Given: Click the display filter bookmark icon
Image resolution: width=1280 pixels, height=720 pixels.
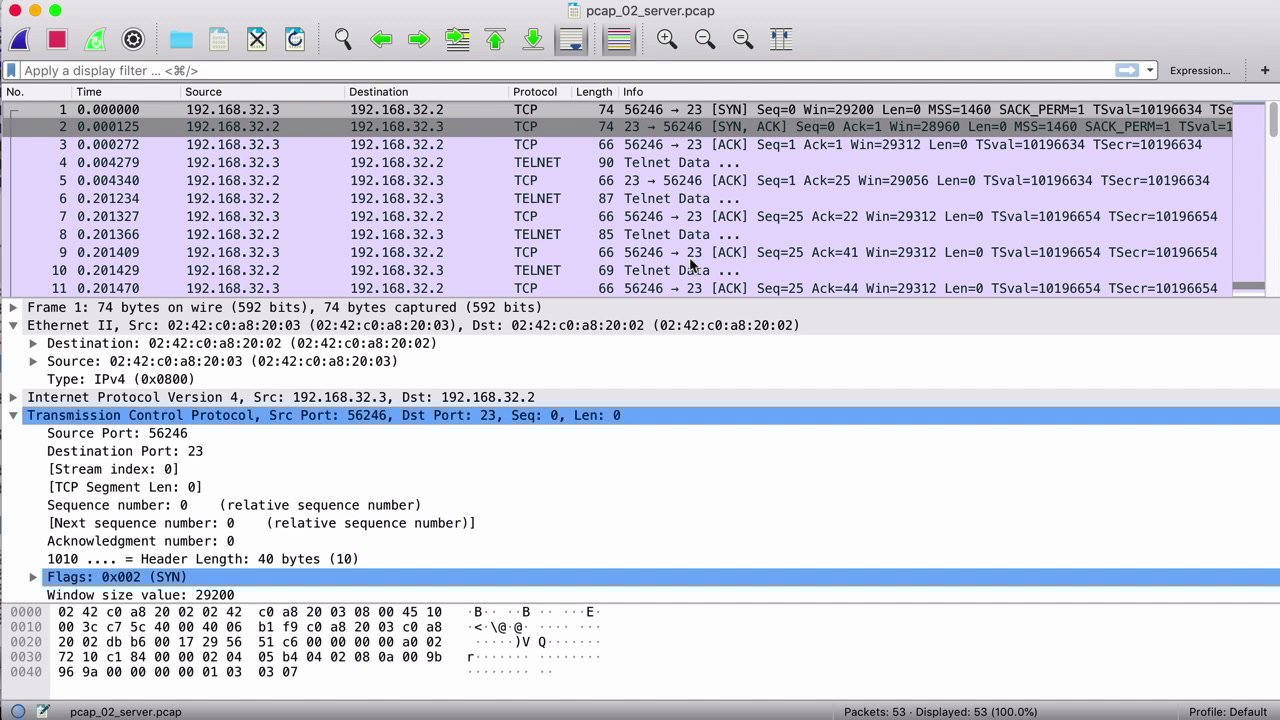Looking at the screenshot, I should pyautogui.click(x=11, y=70).
